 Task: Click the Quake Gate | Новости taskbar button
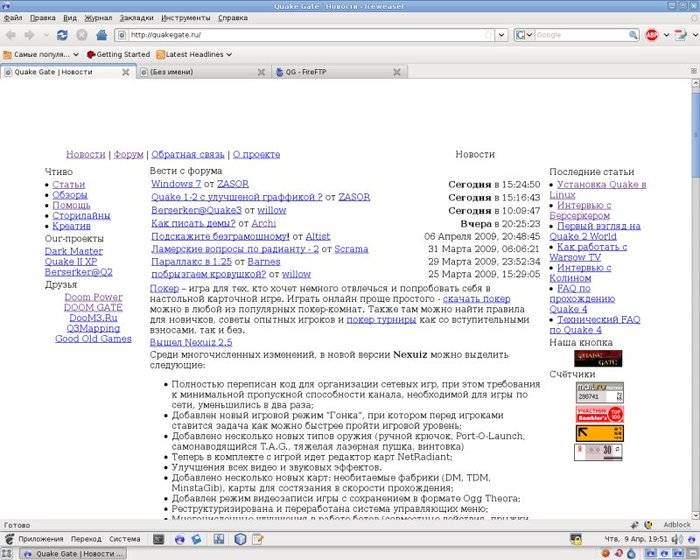[74, 554]
